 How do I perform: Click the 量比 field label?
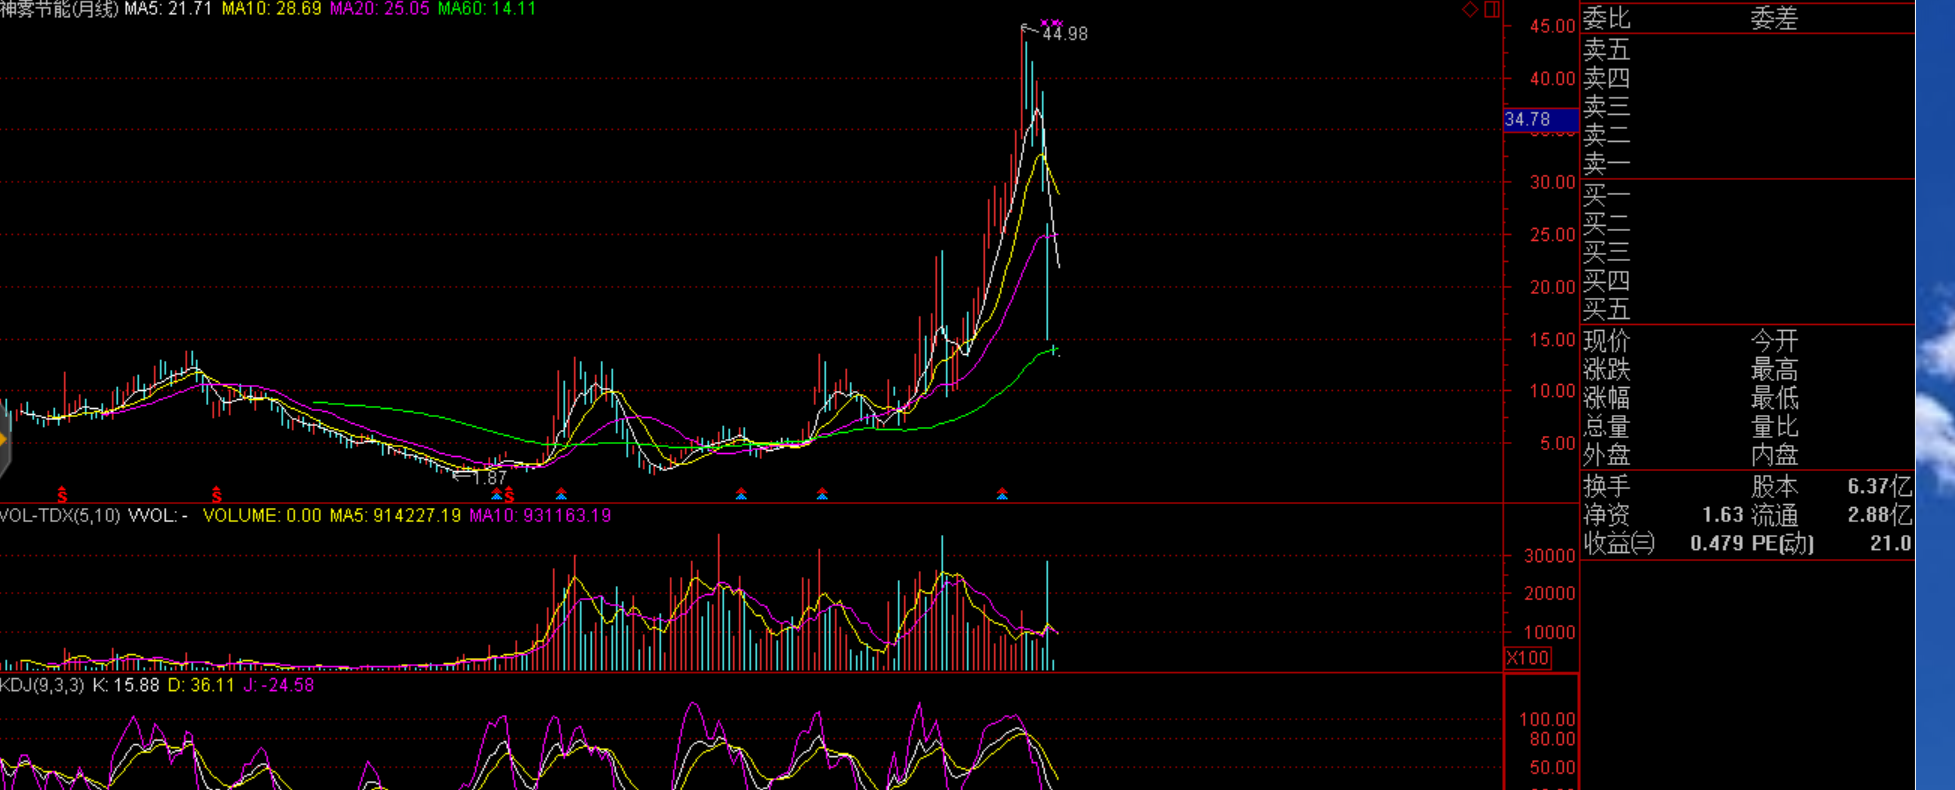tap(1775, 427)
